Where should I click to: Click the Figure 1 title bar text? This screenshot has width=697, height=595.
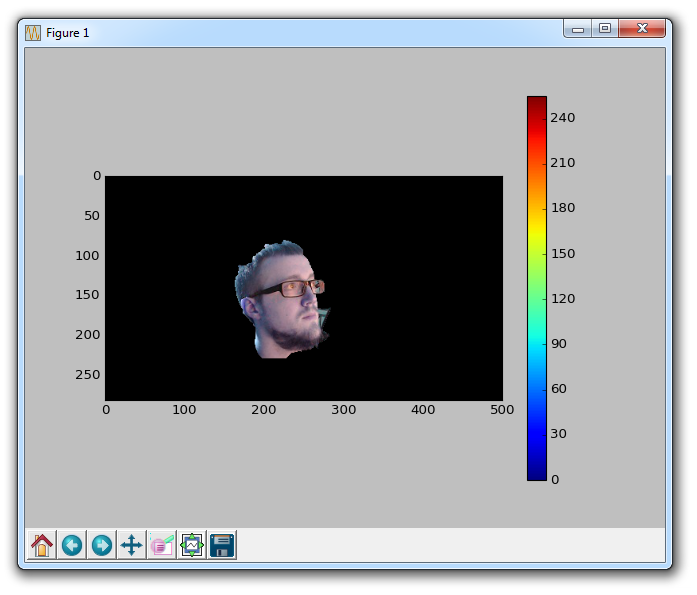coord(68,33)
